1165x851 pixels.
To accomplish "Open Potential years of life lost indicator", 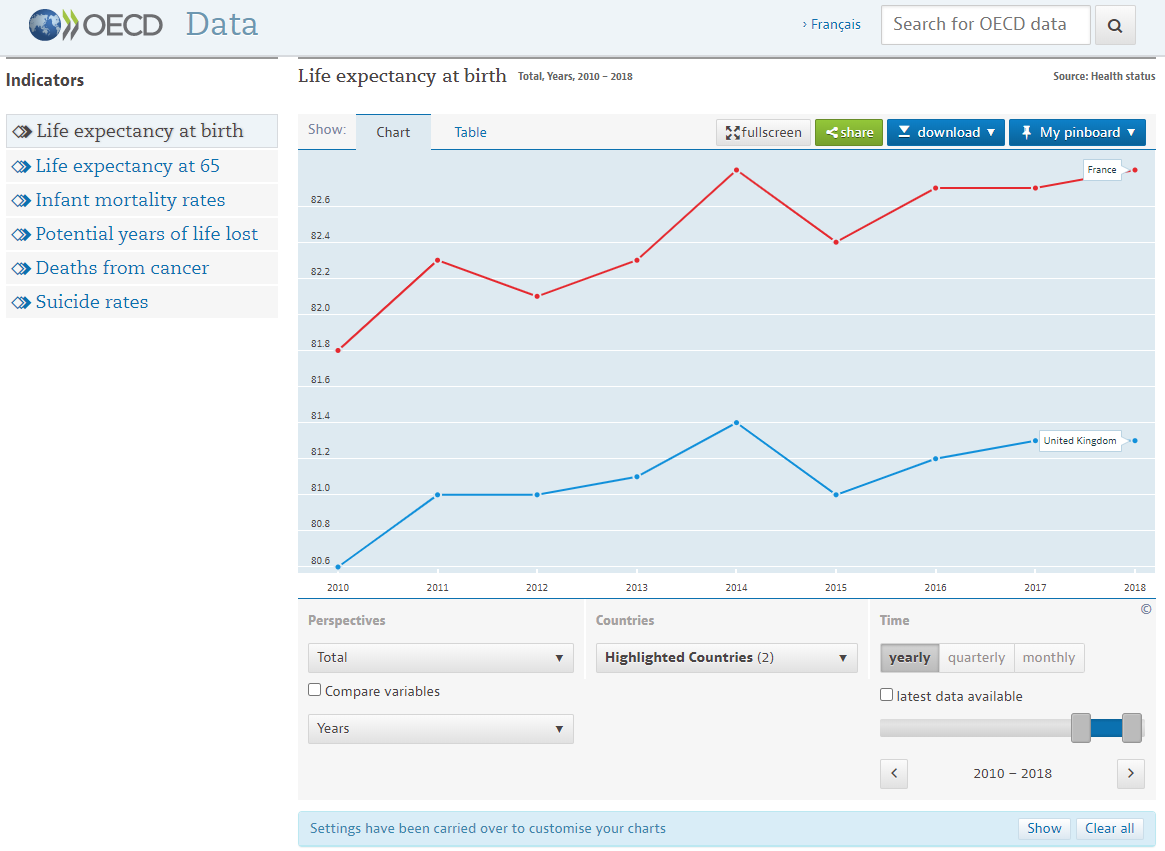I will [x=142, y=234].
